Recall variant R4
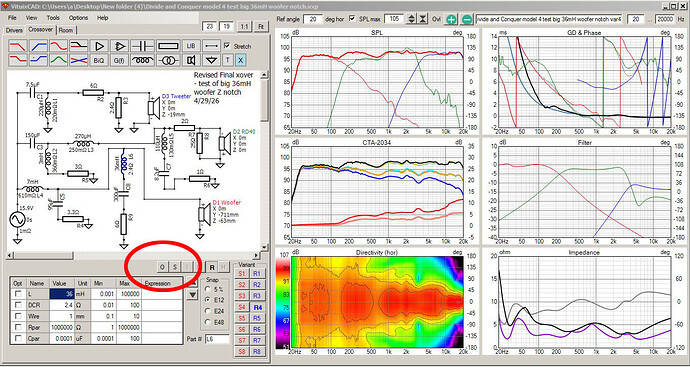Viewport: 690px width, 367px height. [x=257, y=307]
